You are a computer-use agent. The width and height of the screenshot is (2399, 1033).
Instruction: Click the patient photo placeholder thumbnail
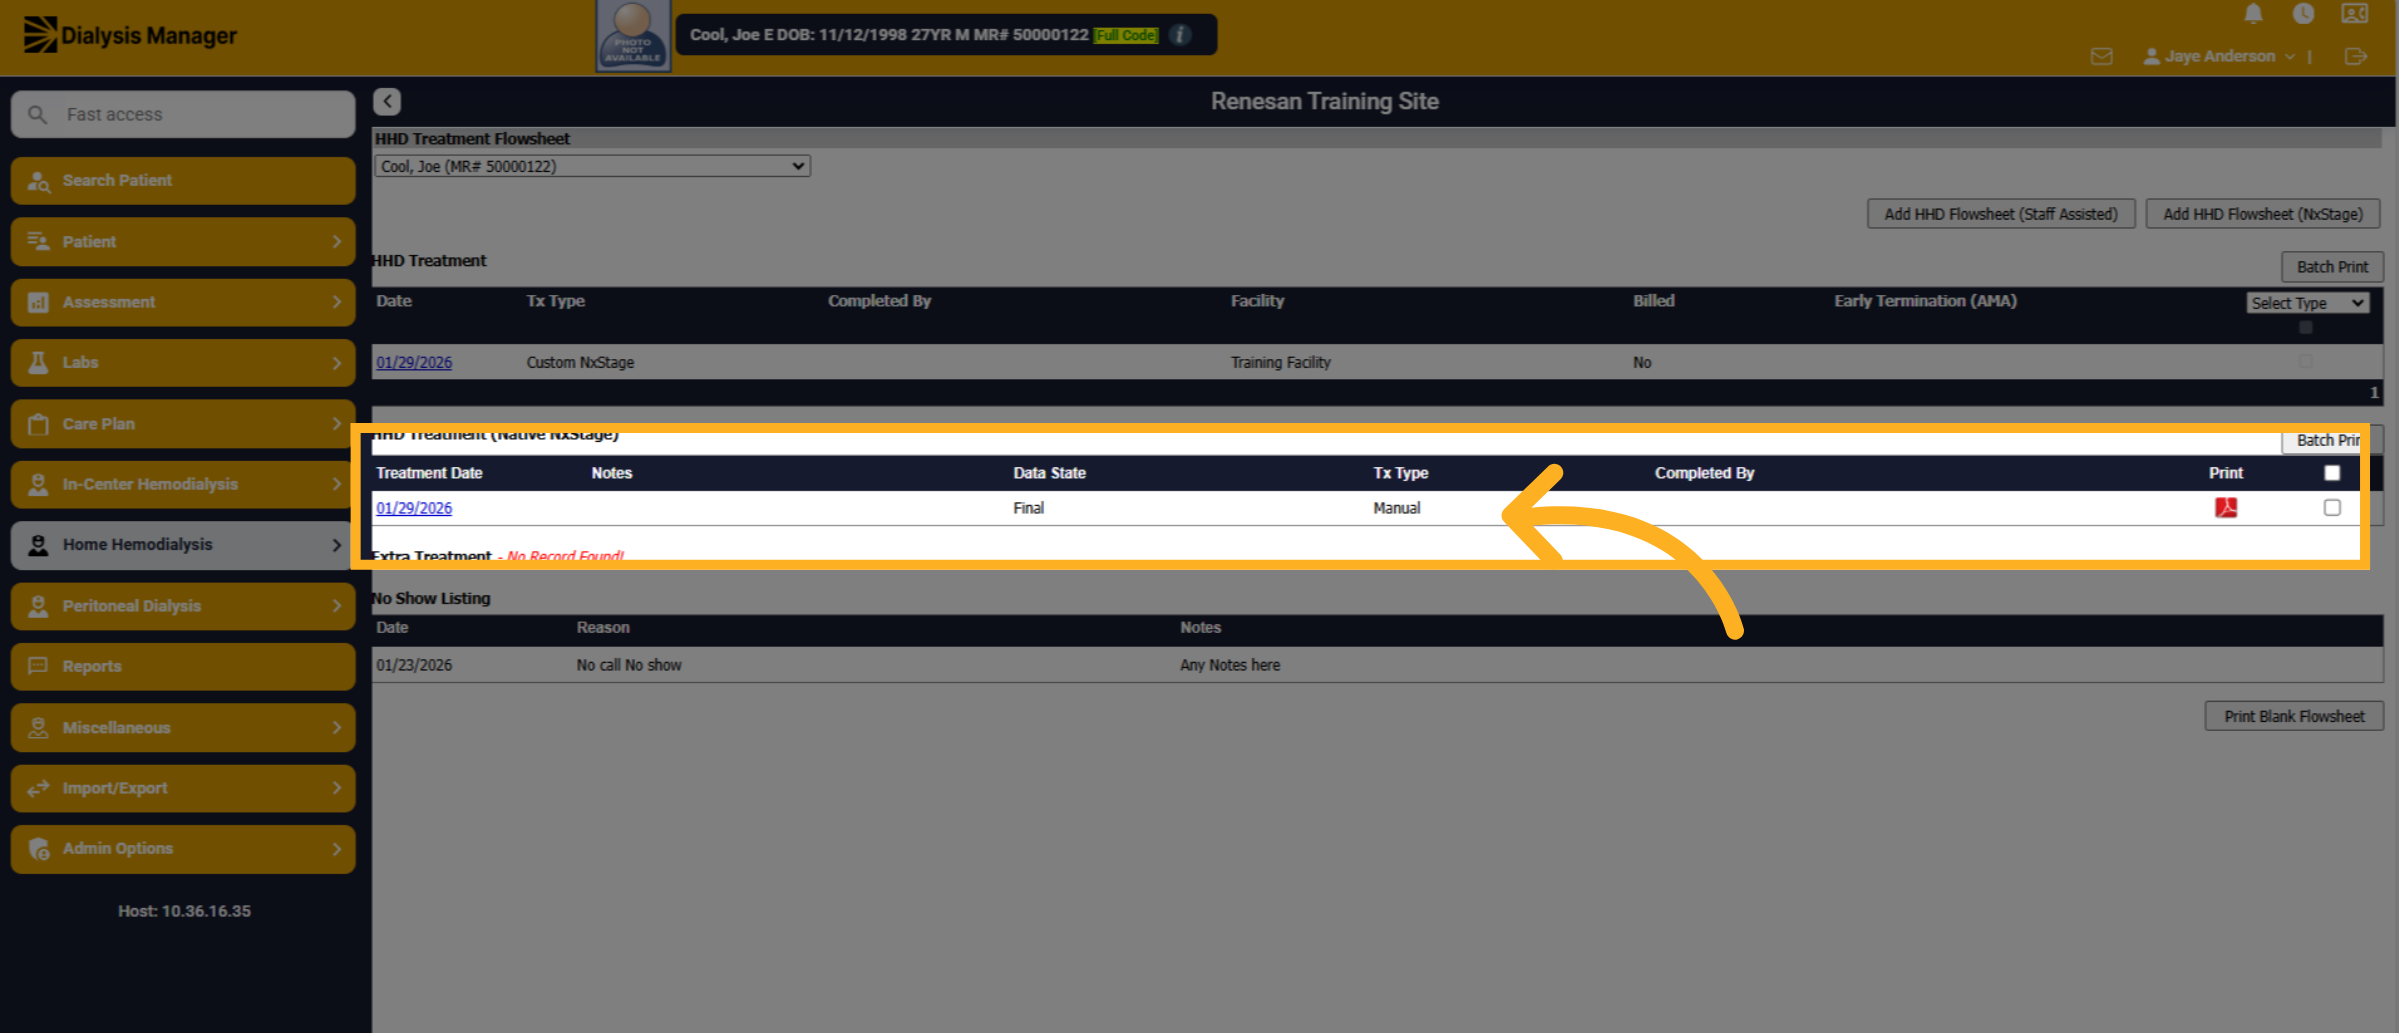[633, 36]
